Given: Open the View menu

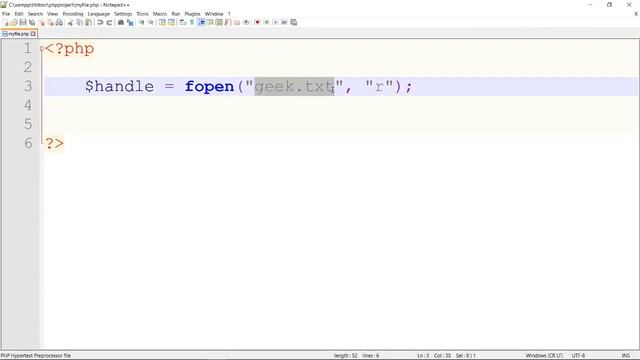Looking at the screenshot, I should click(x=52, y=14).
